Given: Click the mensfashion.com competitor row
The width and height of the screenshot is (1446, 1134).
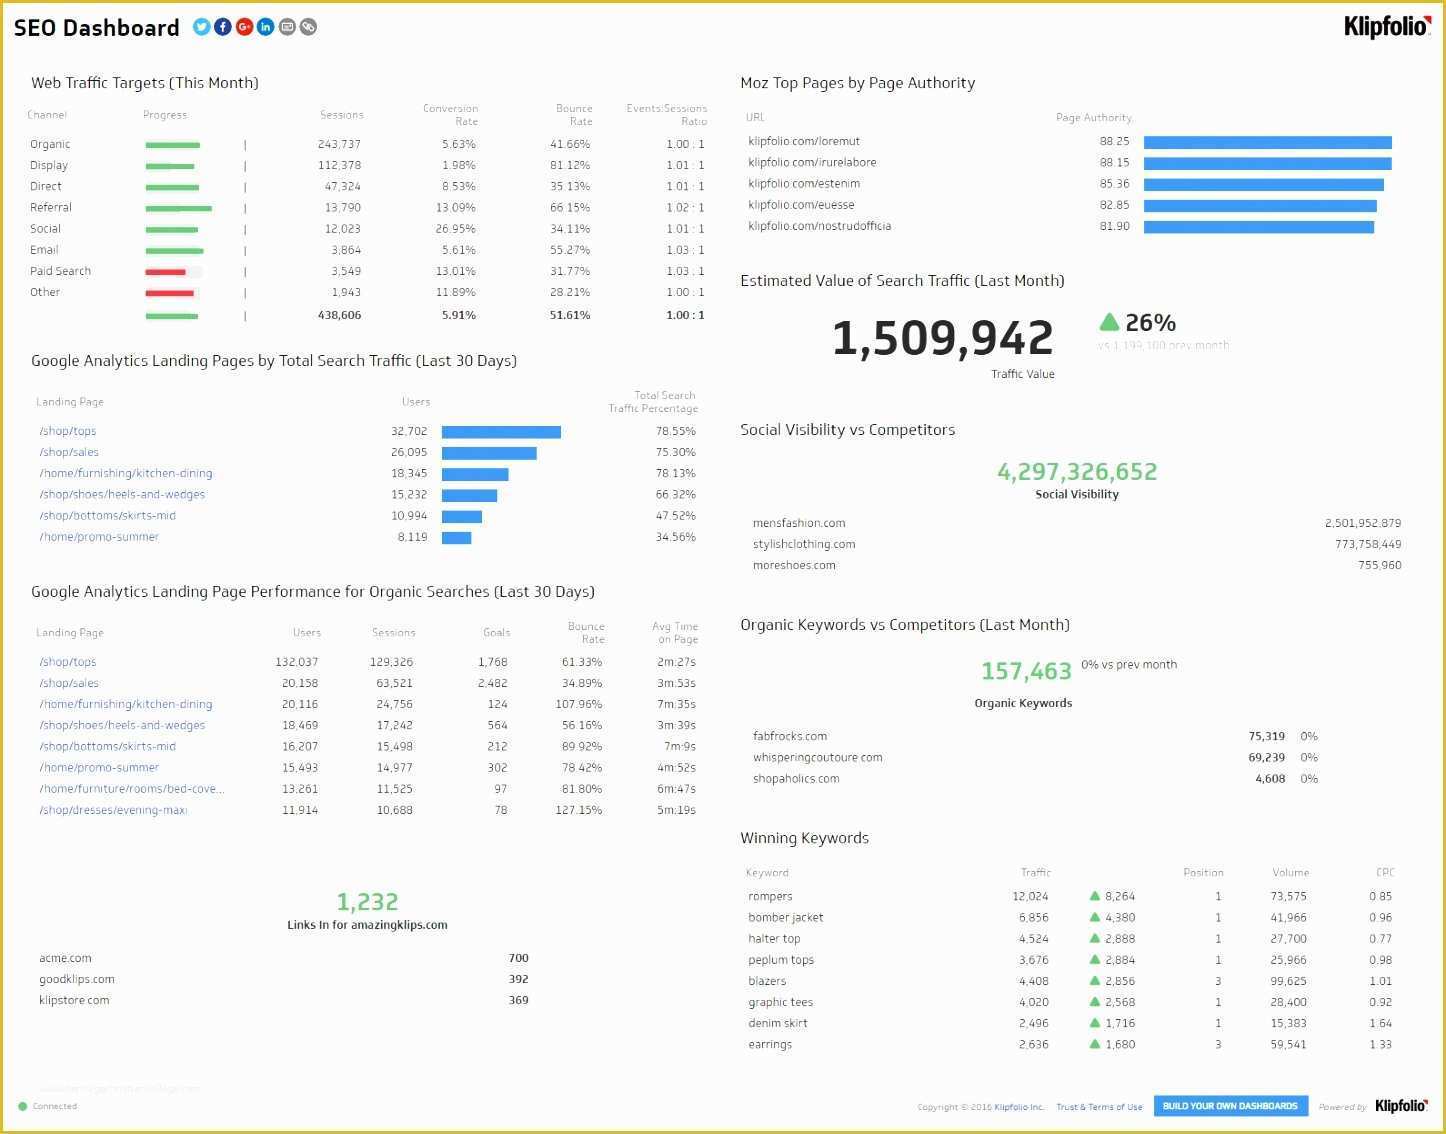Looking at the screenshot, I should [1076, 523].
